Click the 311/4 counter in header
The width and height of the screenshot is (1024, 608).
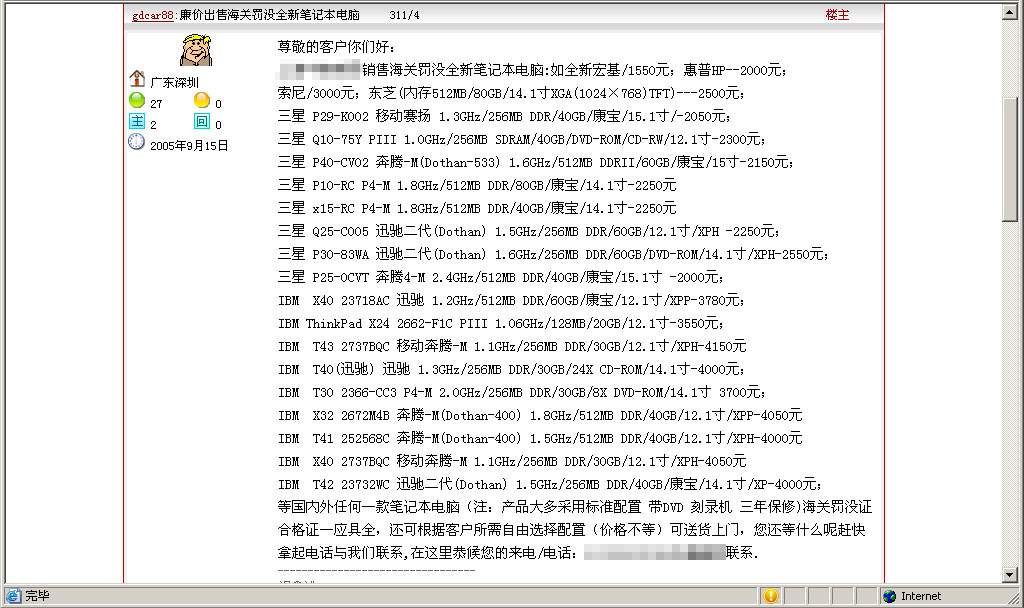(404, 15)
